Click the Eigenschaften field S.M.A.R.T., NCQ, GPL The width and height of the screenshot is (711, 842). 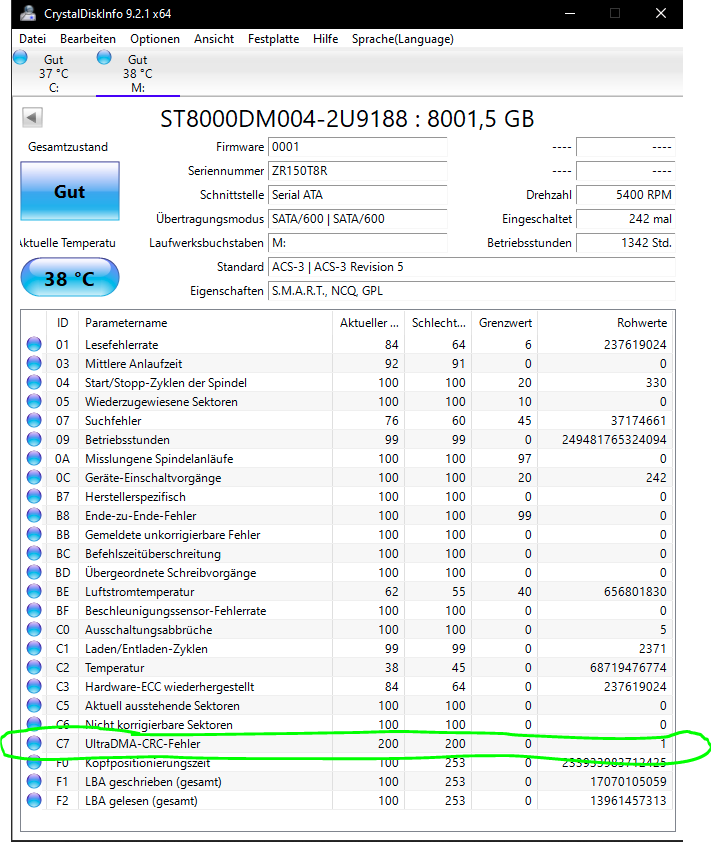[x=471, y=291]
